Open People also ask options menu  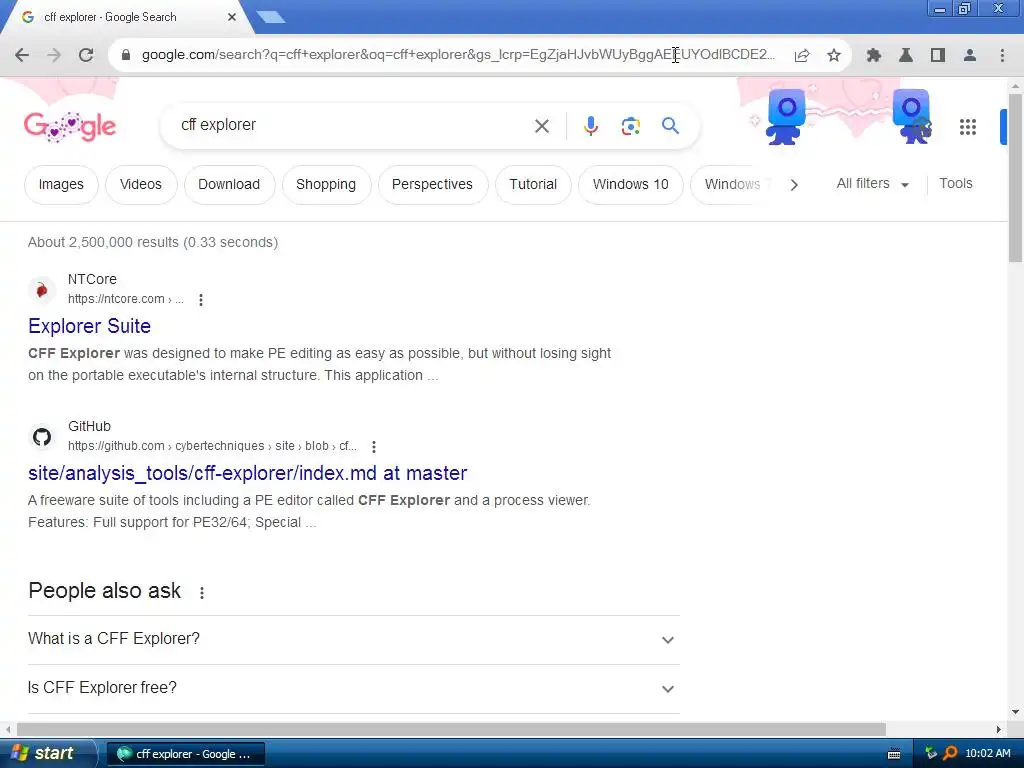(x=202, y=592)
